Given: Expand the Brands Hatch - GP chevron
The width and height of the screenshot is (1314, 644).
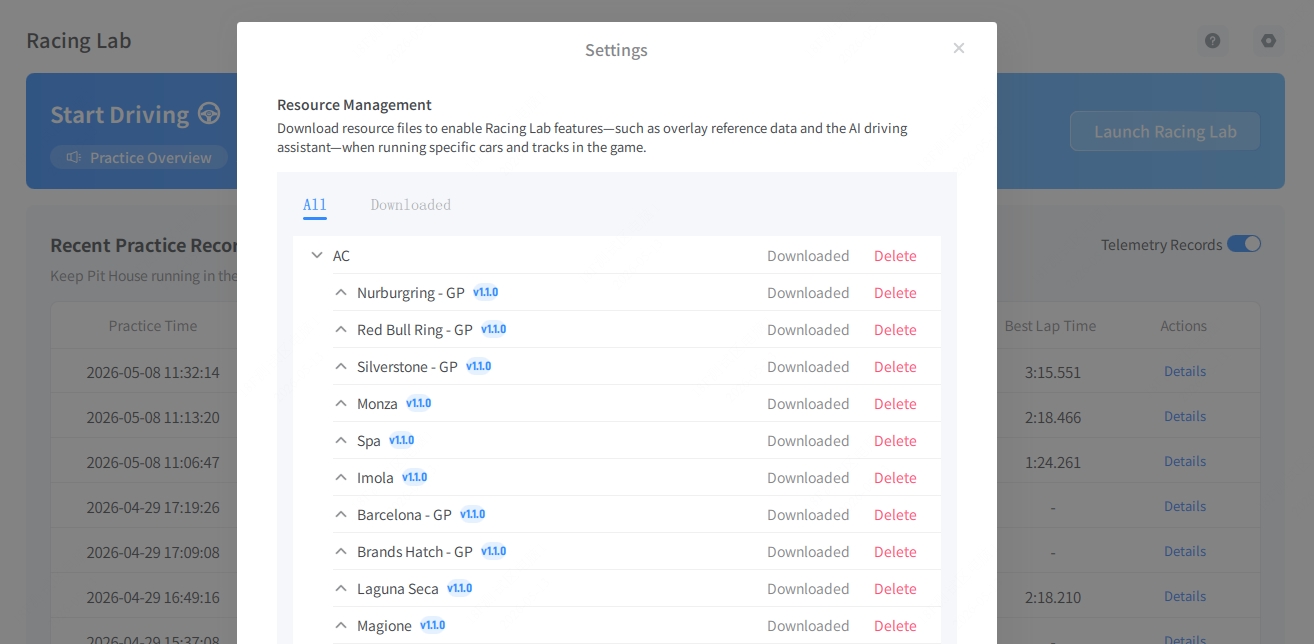Looking at the screenshot, I should (x=341, y=551).
